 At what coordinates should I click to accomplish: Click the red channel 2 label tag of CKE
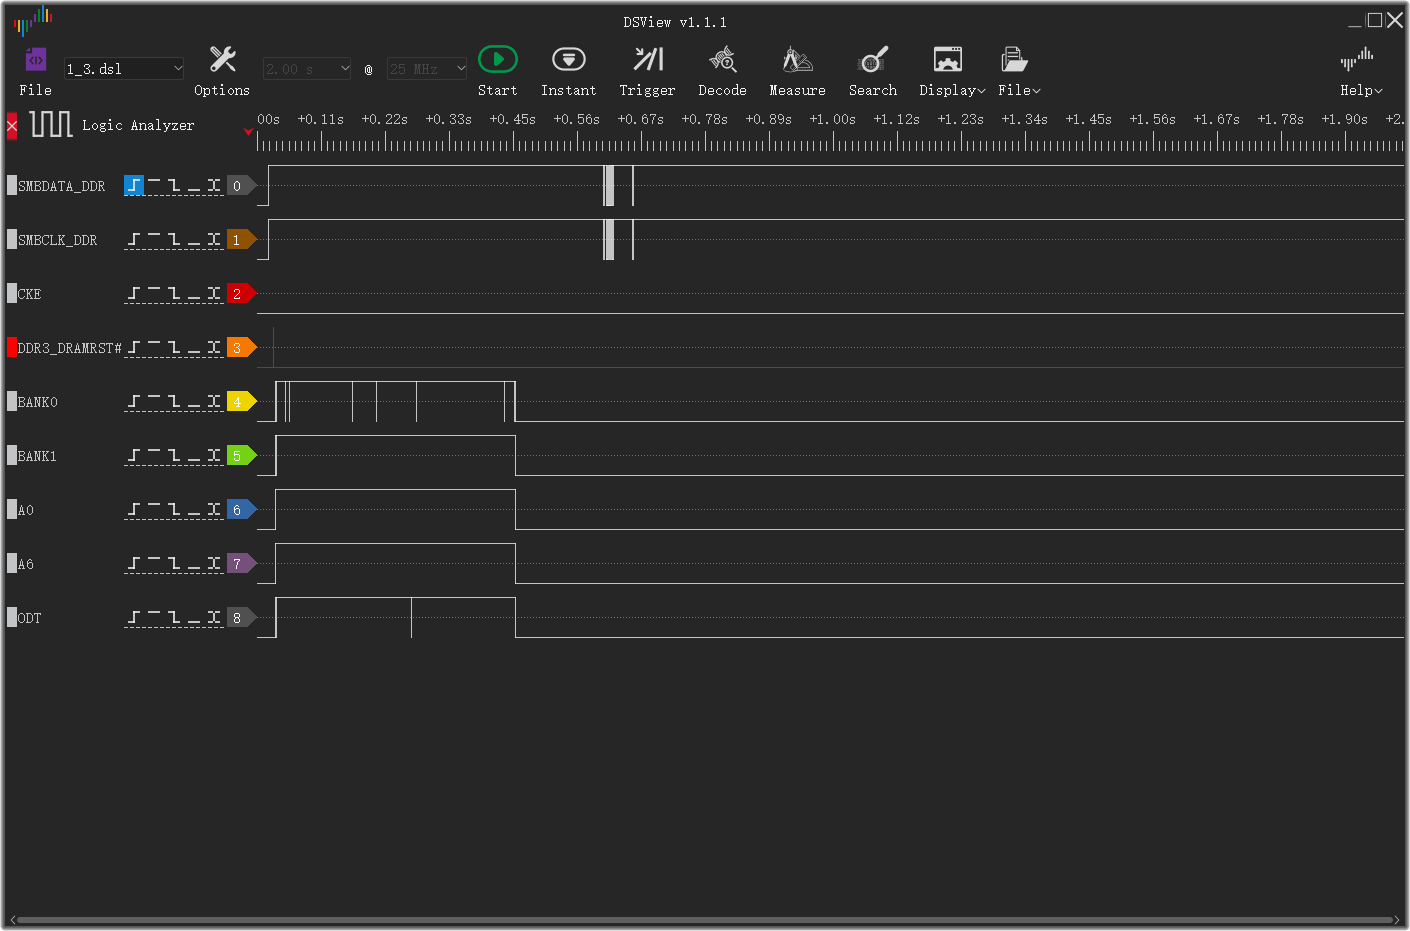coord(239,293)
